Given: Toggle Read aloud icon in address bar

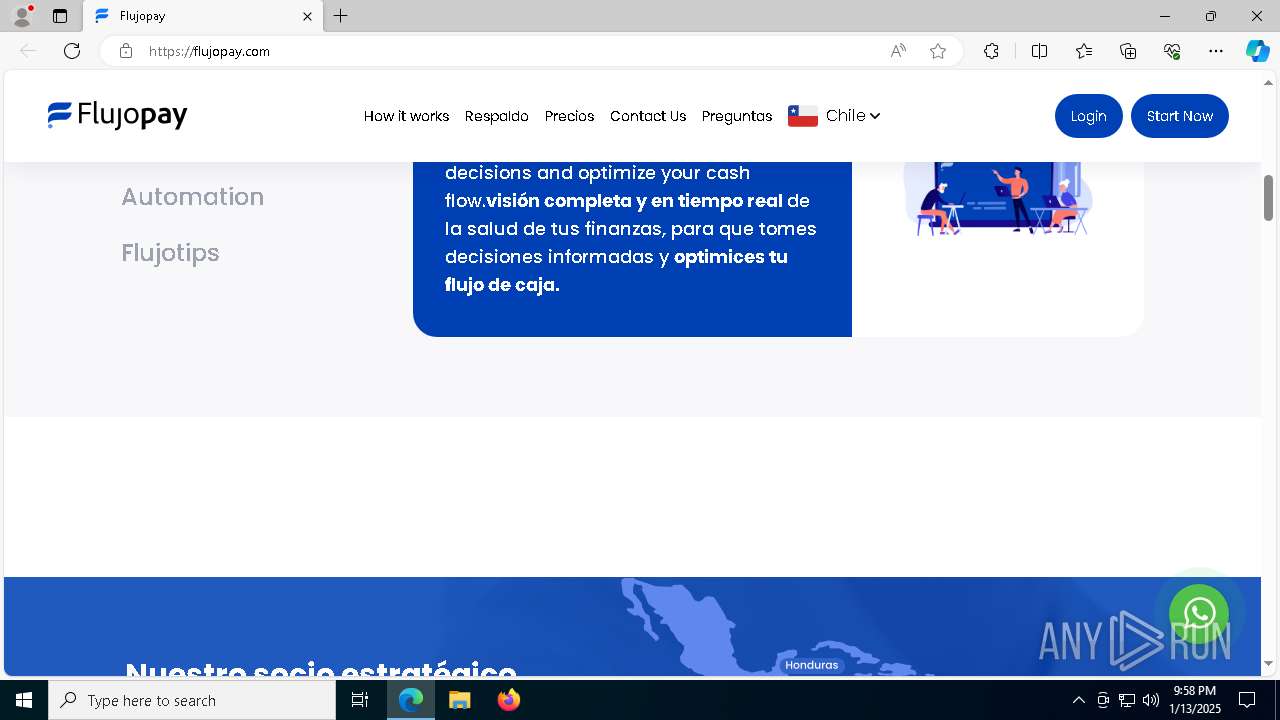Looking at the screenshot, I should pos(898,51).
